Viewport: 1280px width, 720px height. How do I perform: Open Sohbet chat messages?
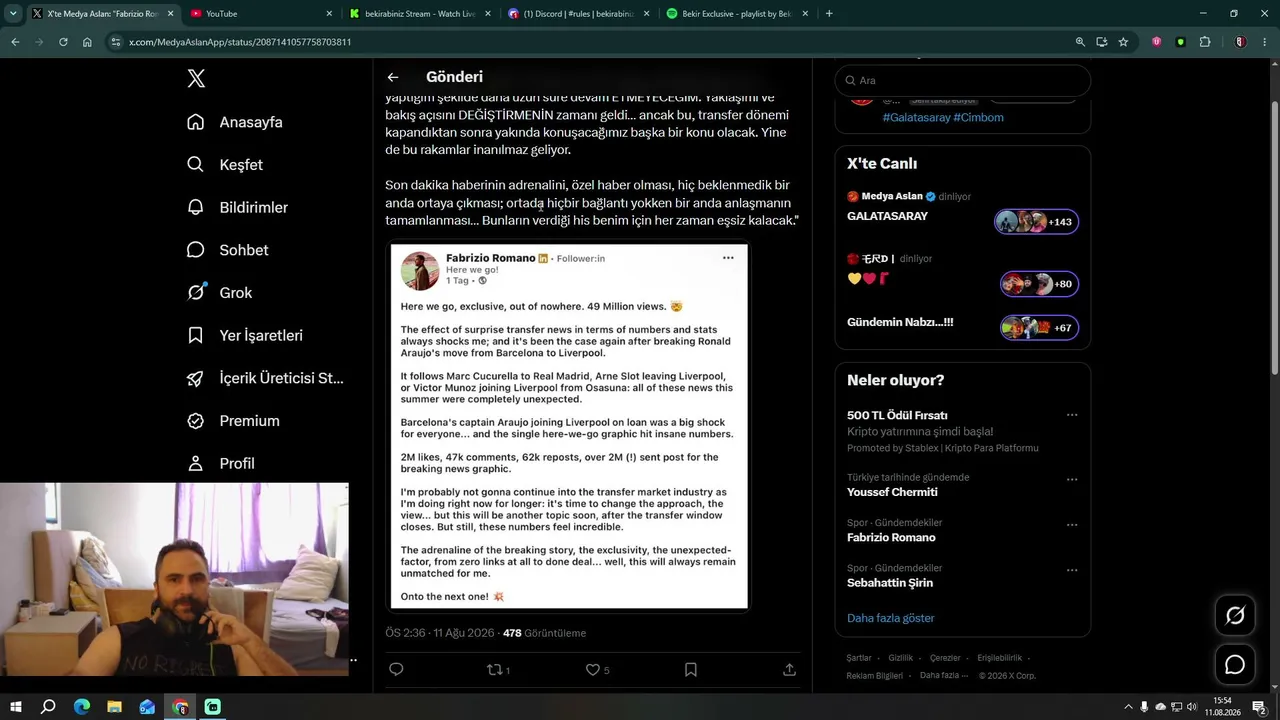pyautogui.click(x=228, y=250)
